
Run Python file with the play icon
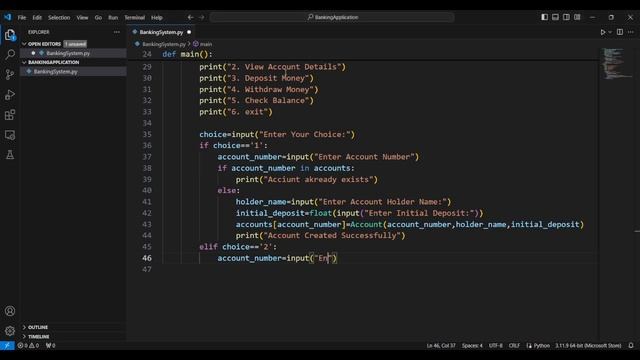click(602, 32)
